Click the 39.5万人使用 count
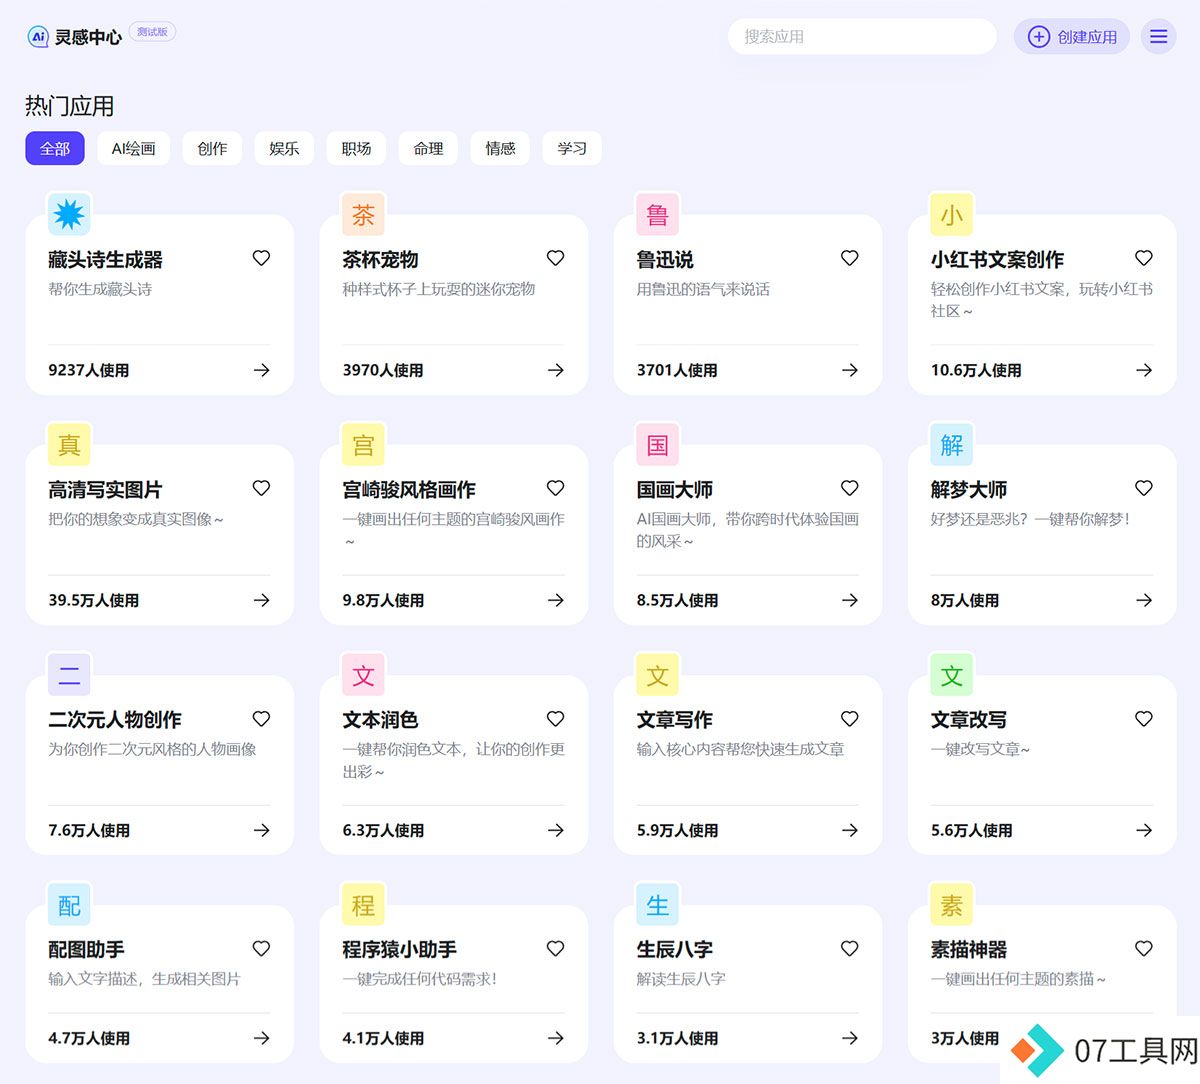 (94, 600)
